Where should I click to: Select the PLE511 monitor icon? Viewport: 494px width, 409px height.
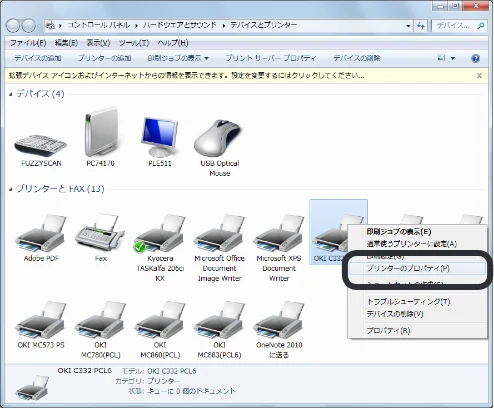coord(160,137)
